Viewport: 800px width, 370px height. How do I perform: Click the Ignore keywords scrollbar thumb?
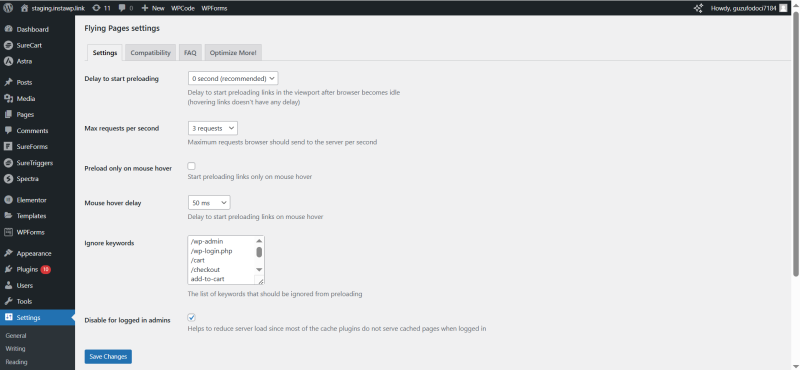click(x=259, y=252)
